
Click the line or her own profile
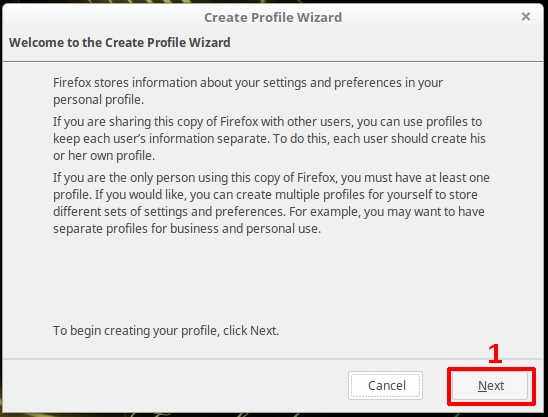coord(104,156)
